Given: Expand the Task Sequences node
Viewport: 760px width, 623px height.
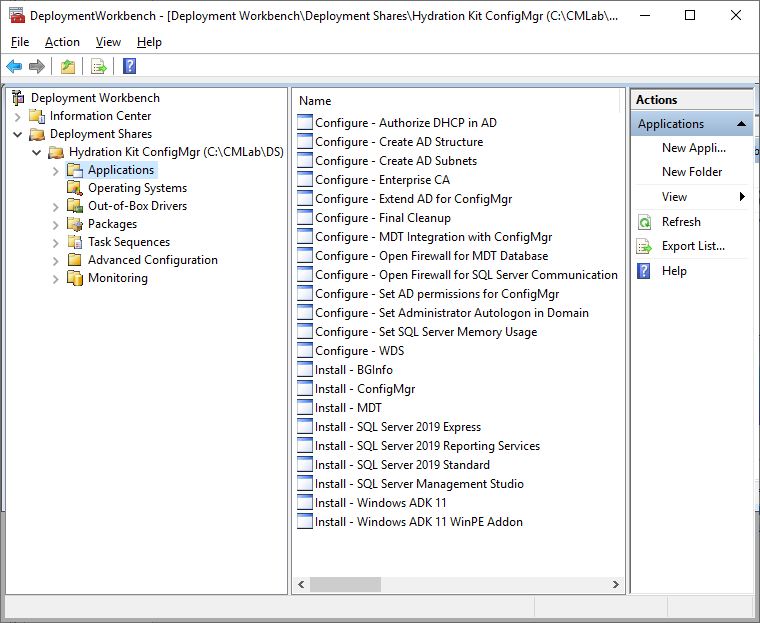Looking at the screenshot, I should (x=56, y=242).
